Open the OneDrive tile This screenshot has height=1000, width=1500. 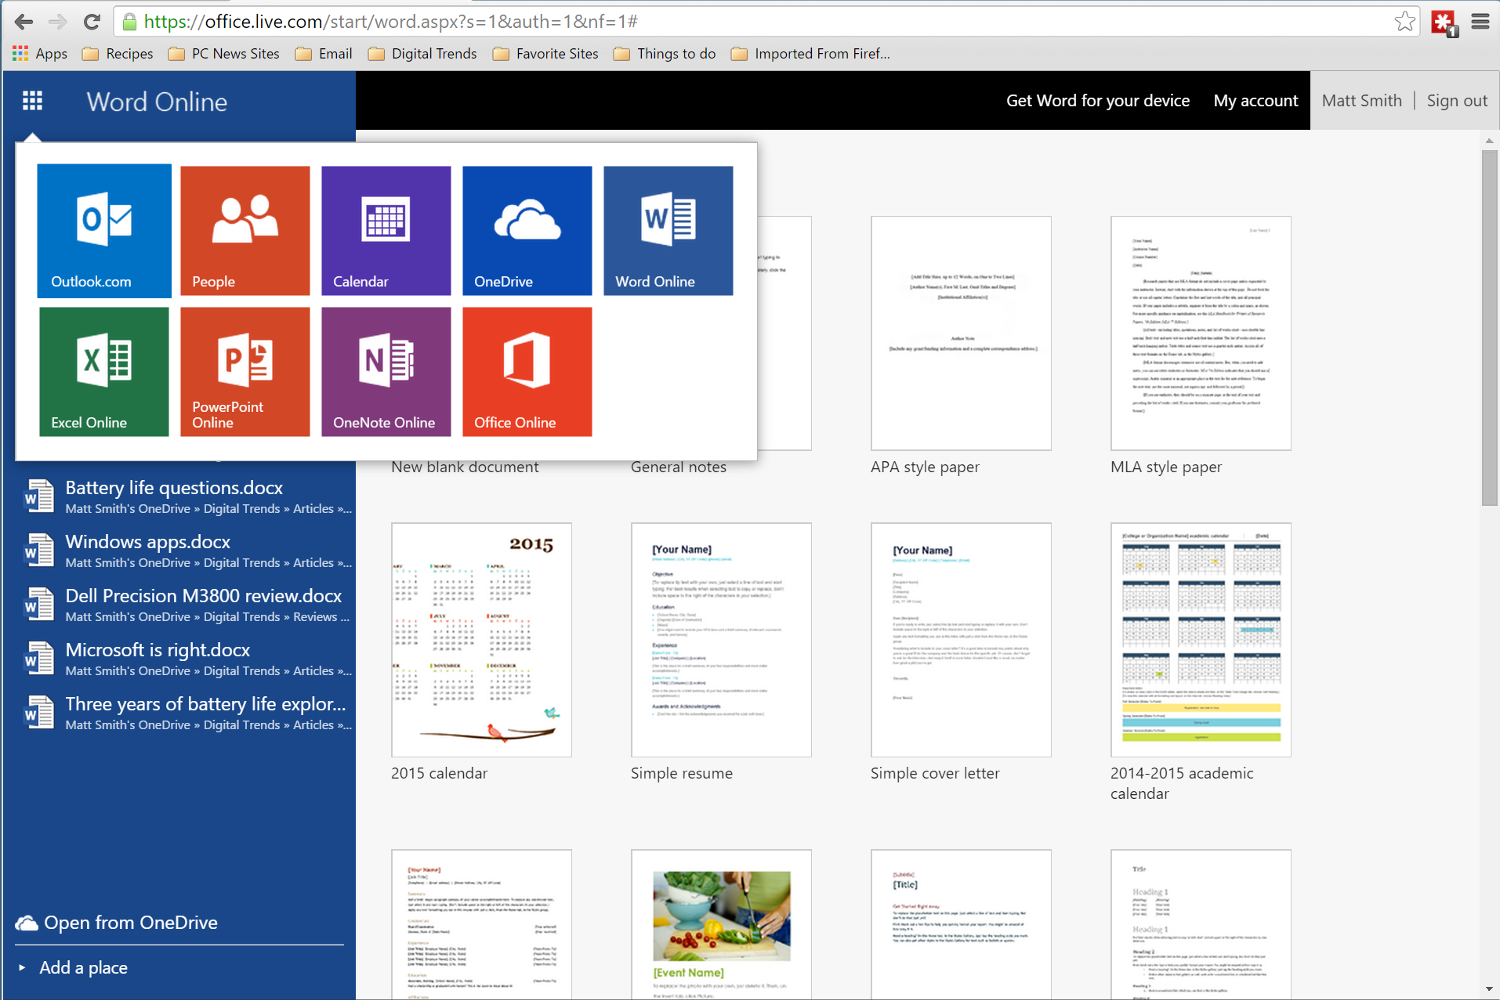527,231
